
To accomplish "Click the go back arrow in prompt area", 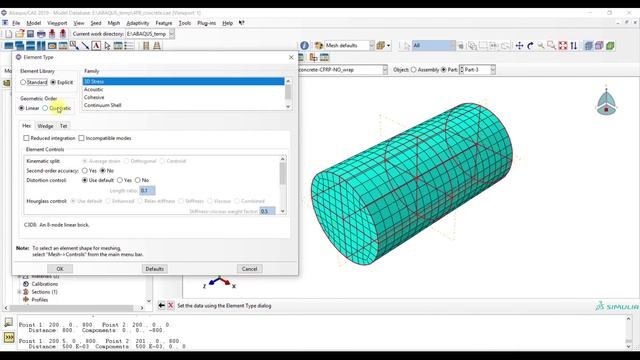I will point(162,305).
